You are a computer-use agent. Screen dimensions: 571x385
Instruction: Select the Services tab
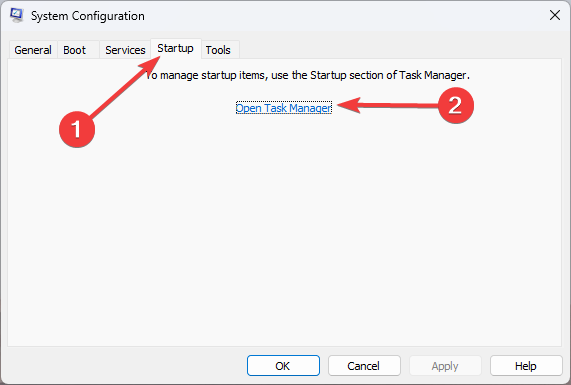pos(125,50)
